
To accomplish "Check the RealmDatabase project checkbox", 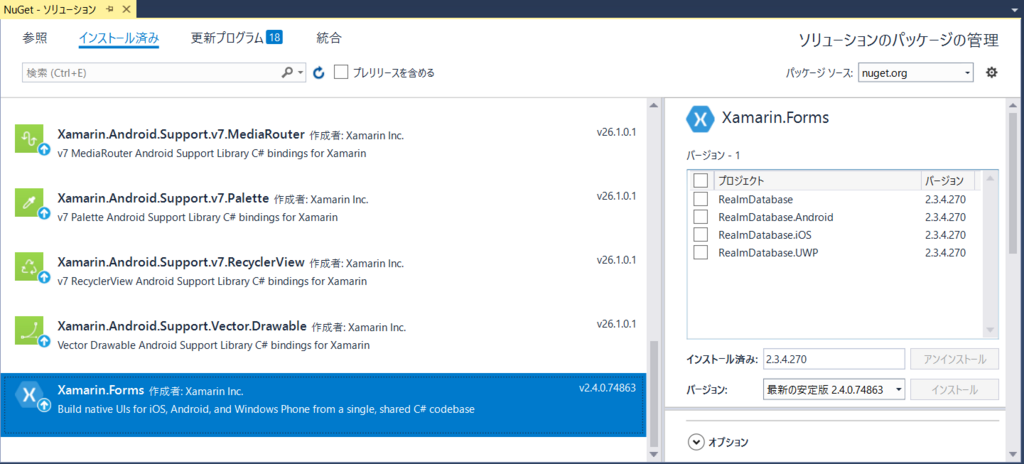I will [701, 199].
